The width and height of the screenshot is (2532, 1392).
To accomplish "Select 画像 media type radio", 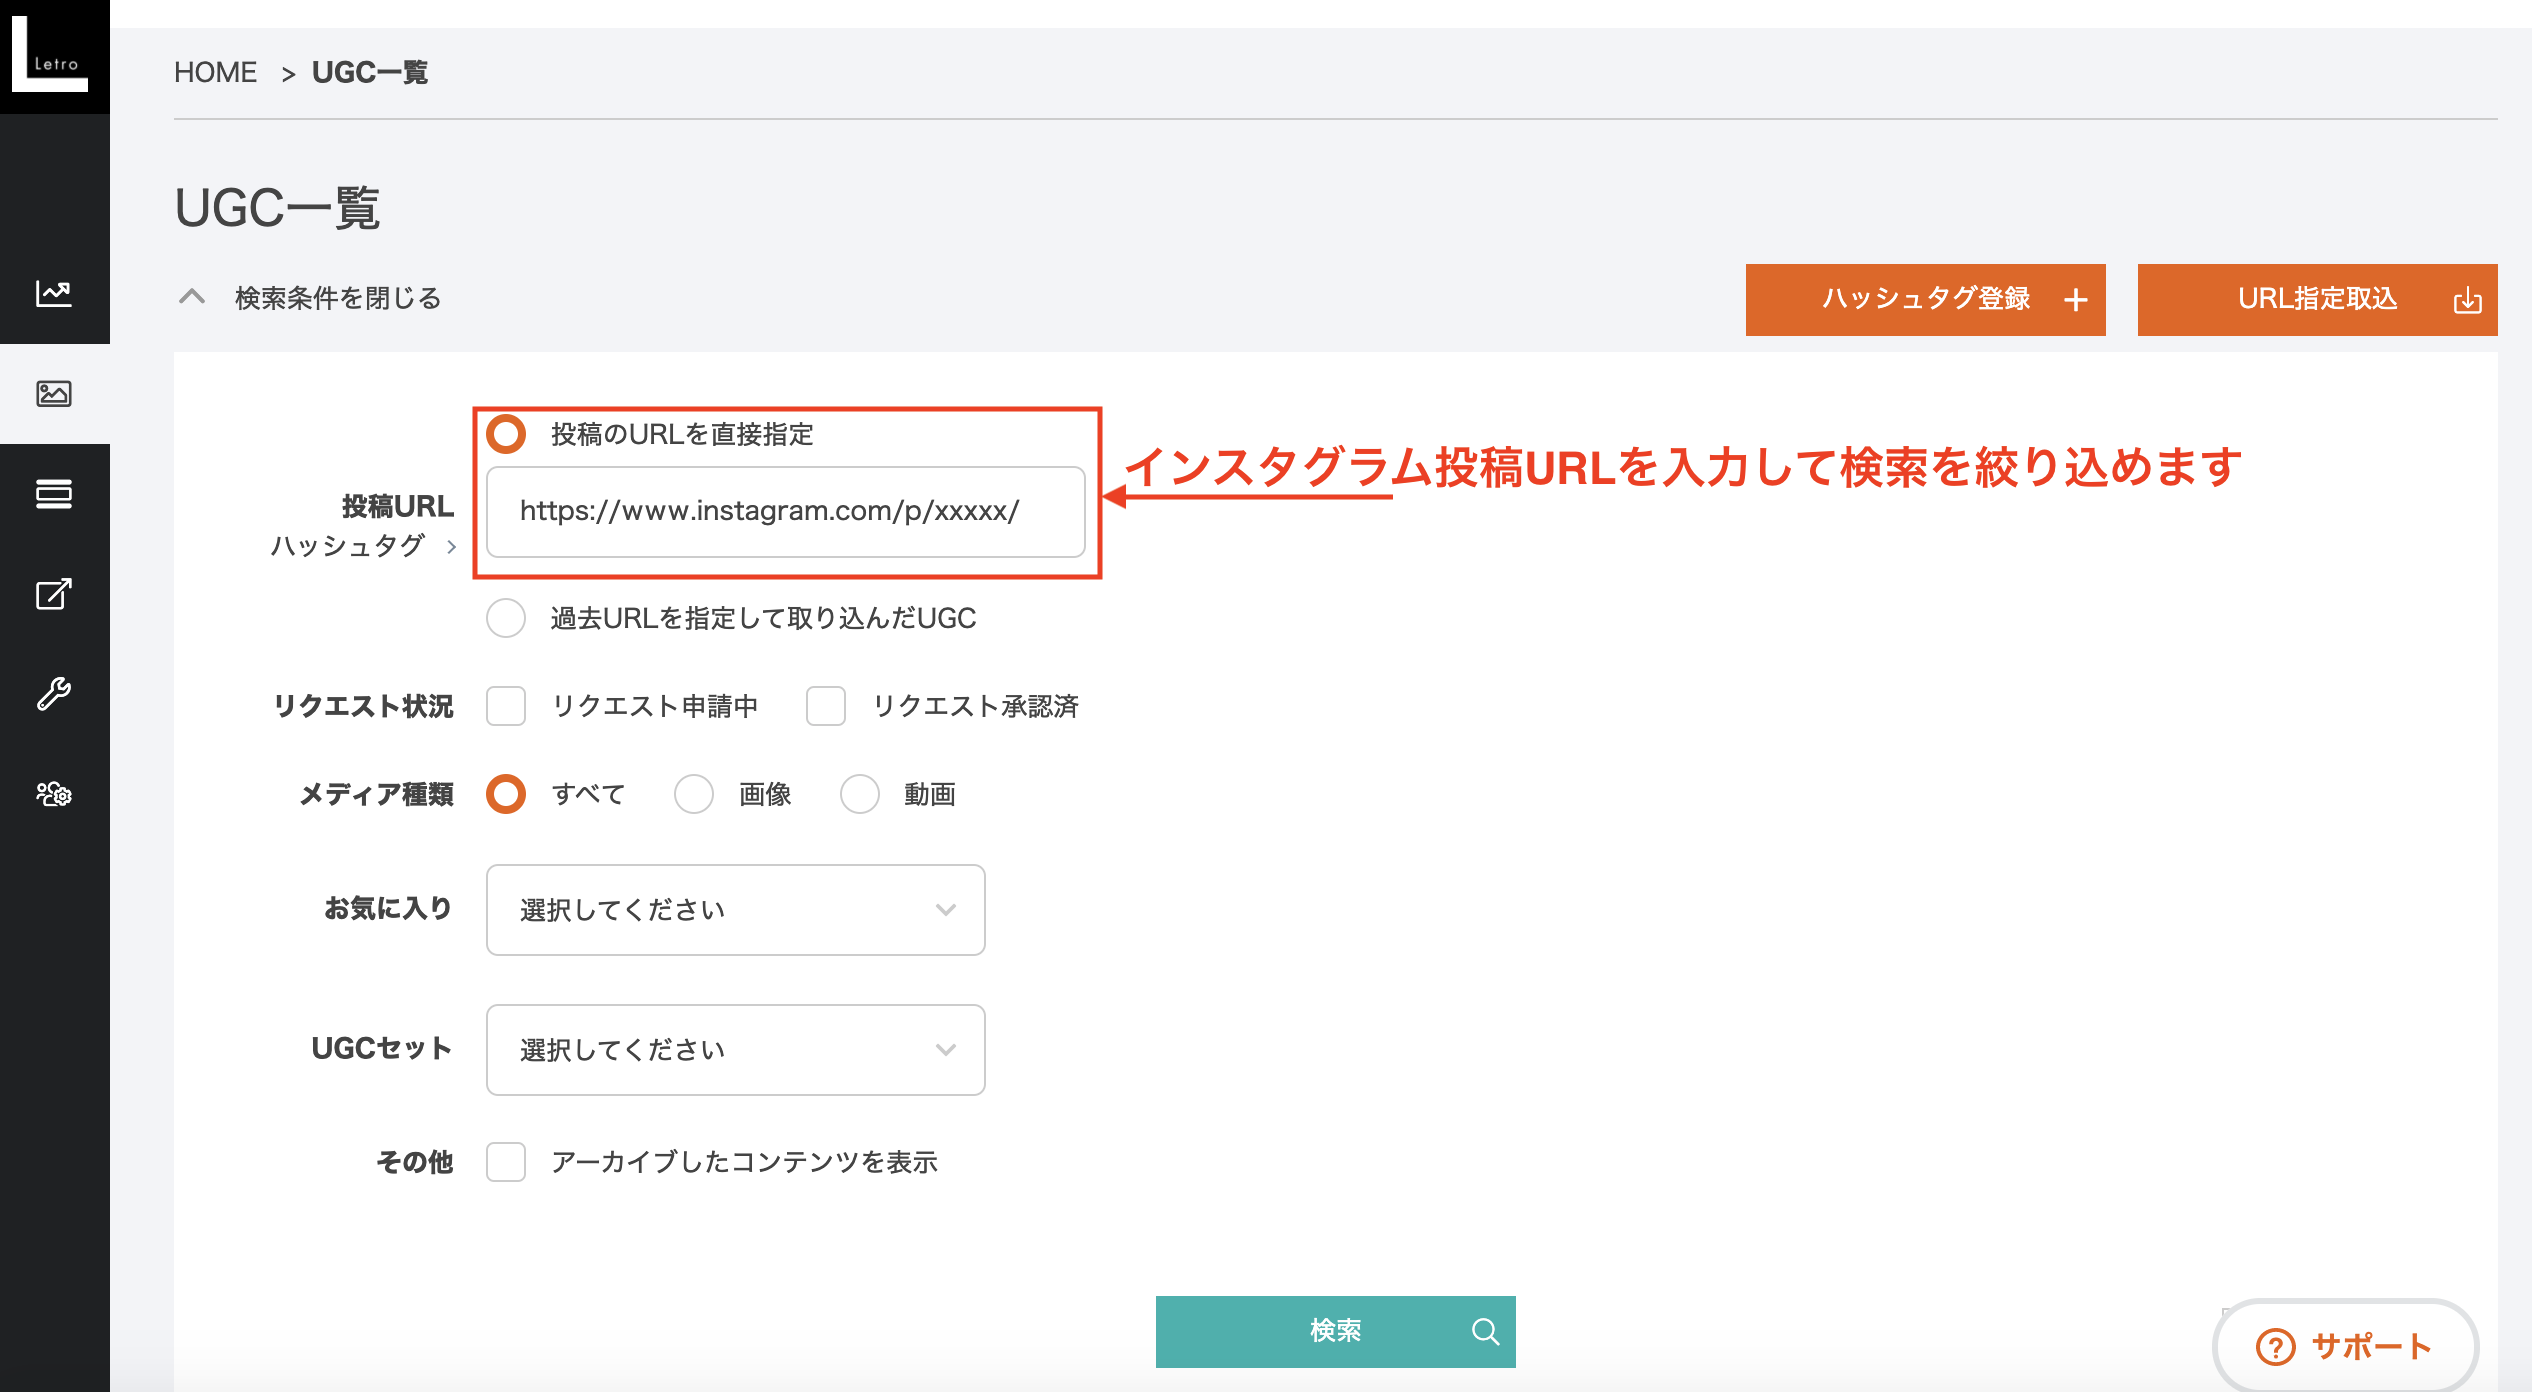I will tap(694, 794).
